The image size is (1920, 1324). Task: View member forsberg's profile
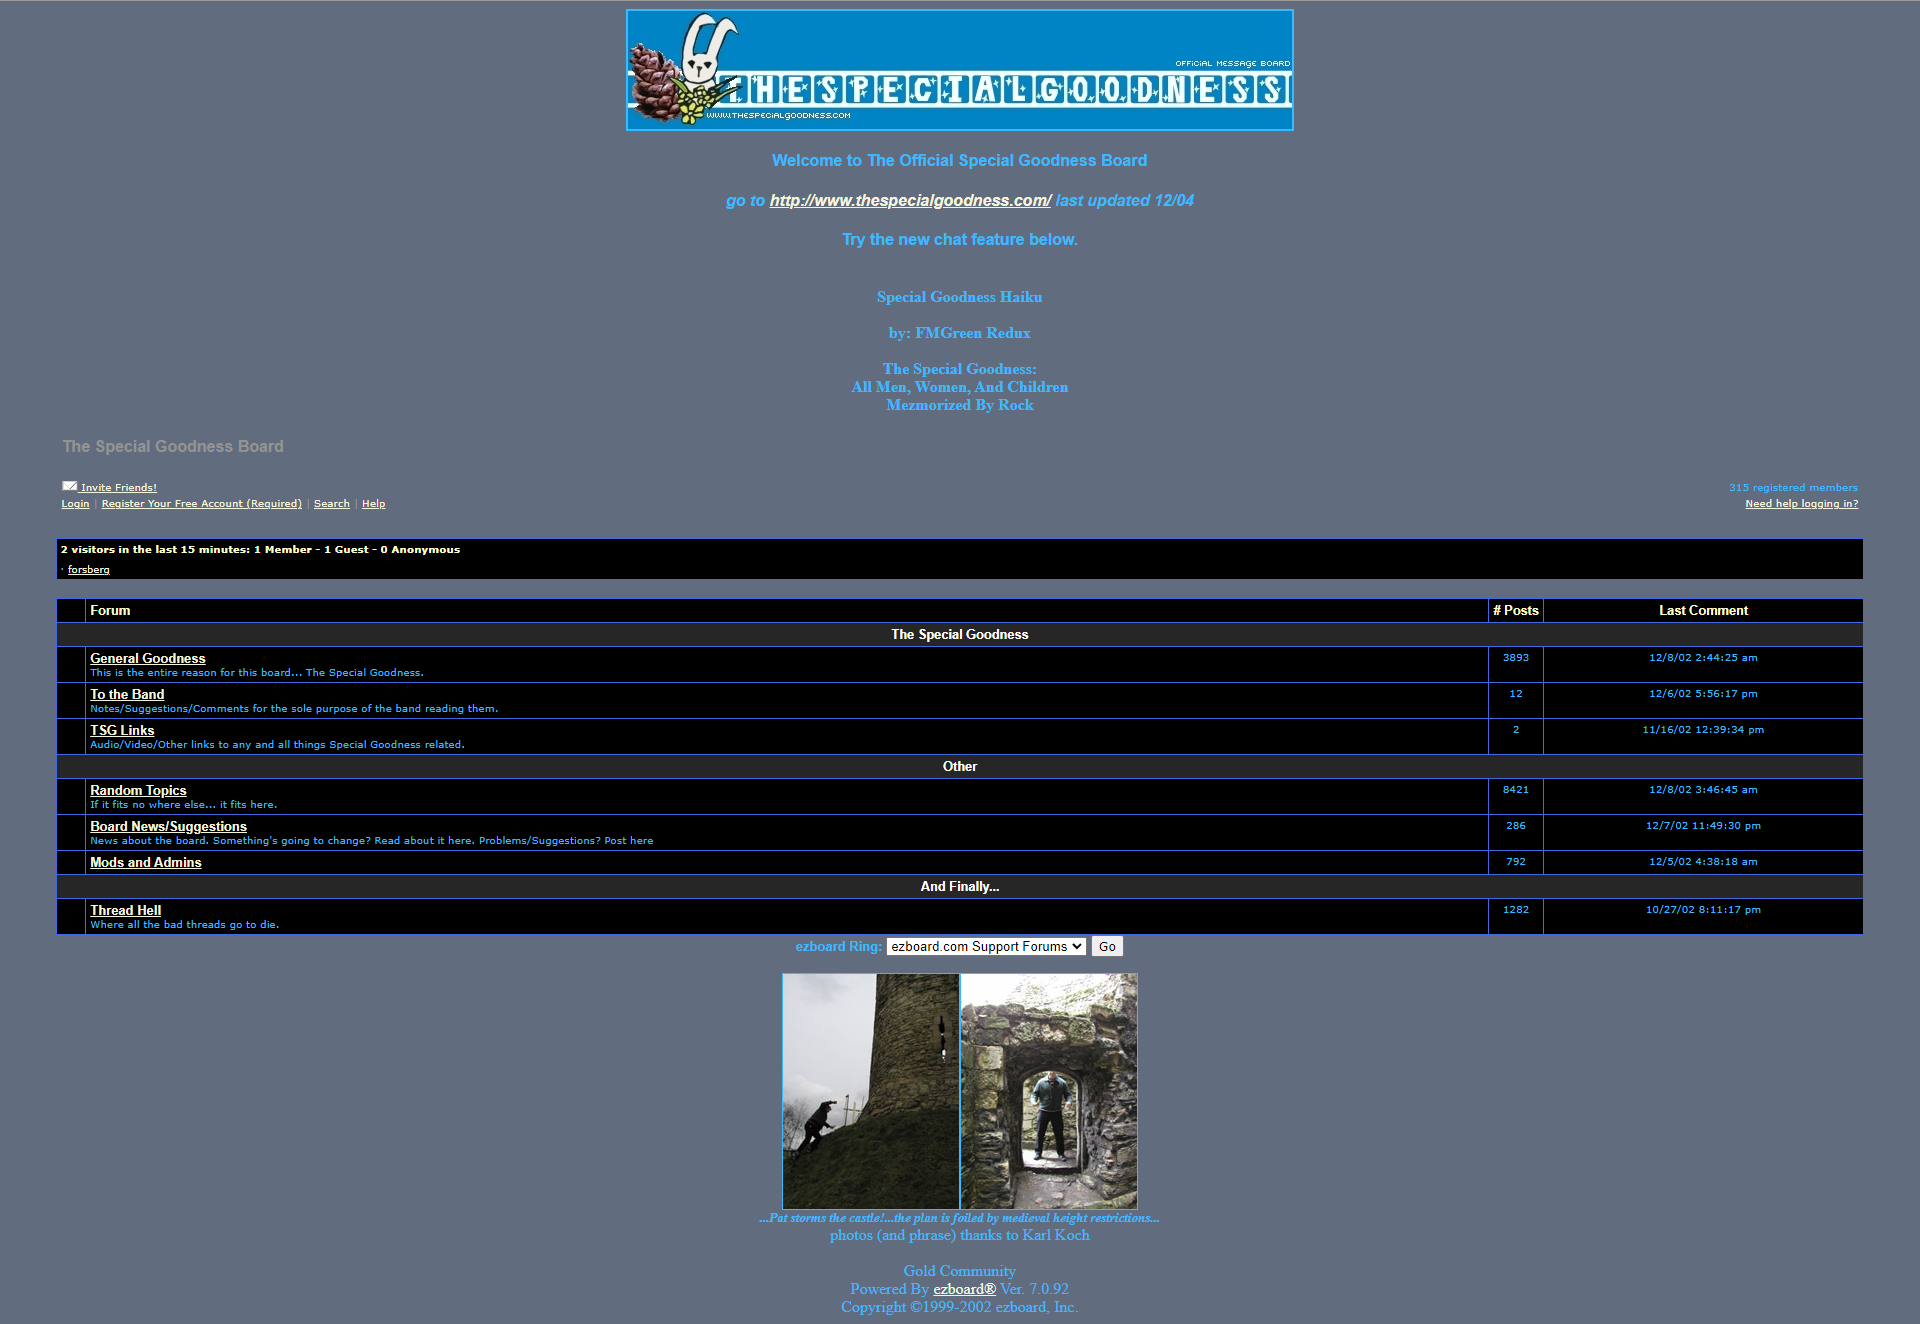click(88, 570)
